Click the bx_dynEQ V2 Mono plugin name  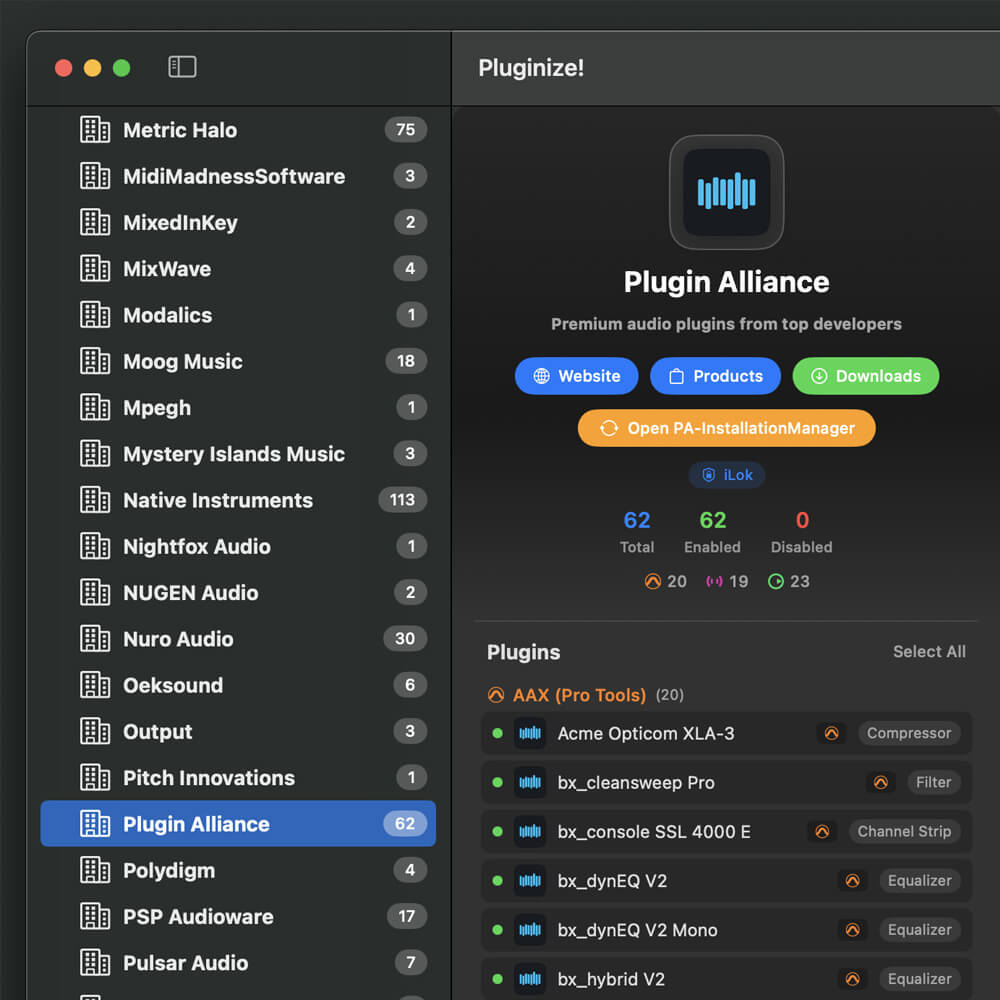(x=637, y=930)
